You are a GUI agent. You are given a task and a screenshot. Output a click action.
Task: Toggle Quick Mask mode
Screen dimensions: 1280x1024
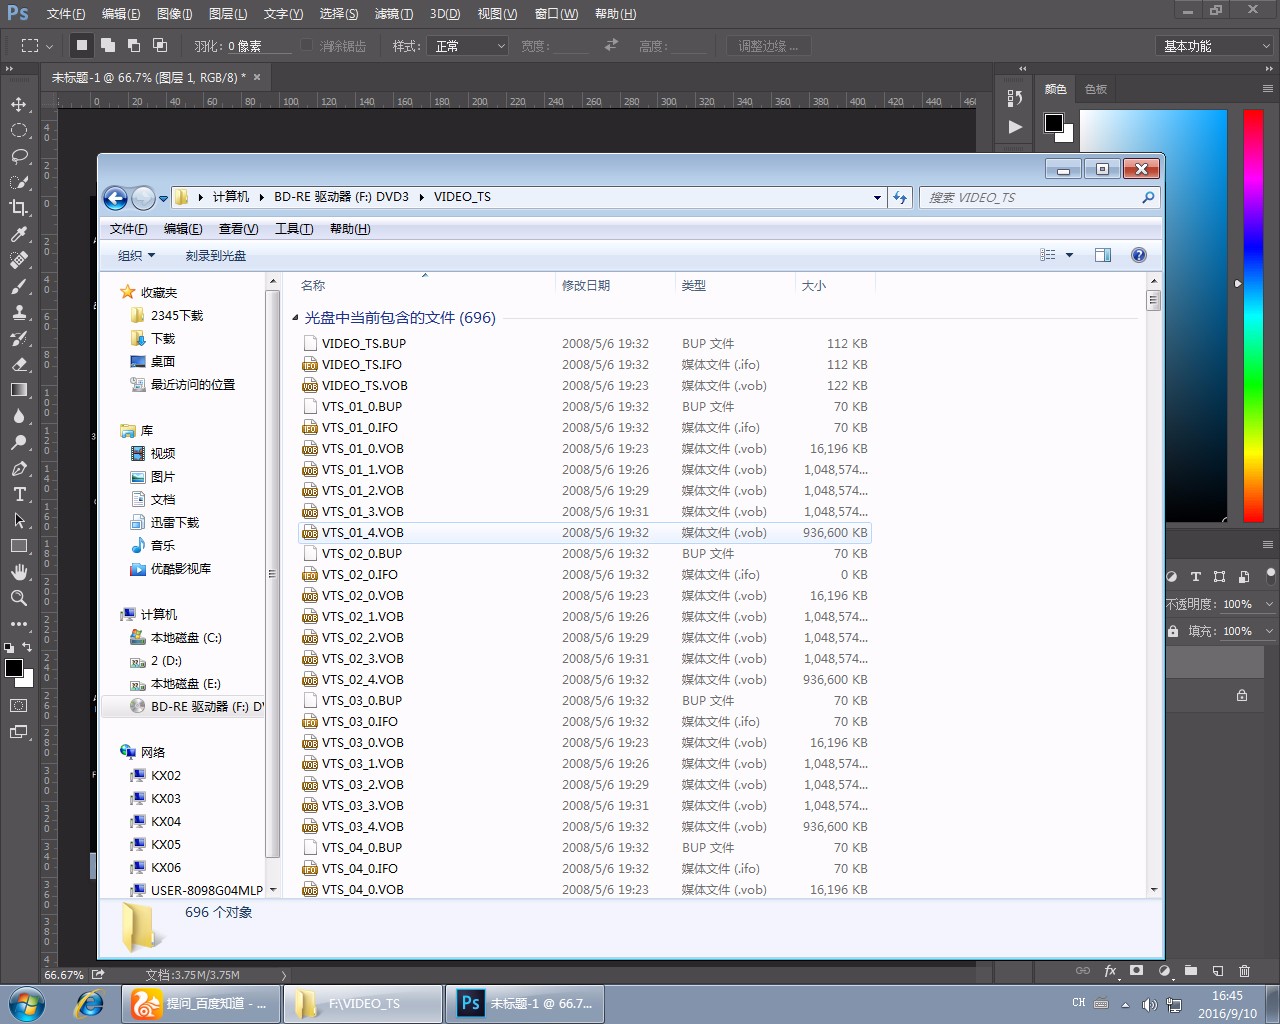pyautogui.click(x=19, y=705)
